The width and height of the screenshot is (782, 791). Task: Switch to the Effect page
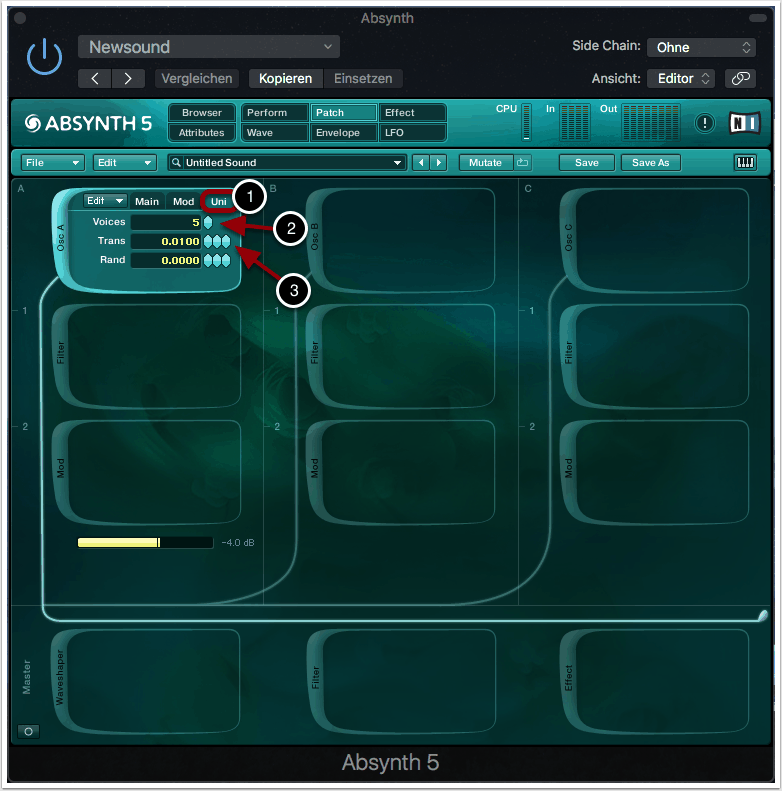point(413,112)
